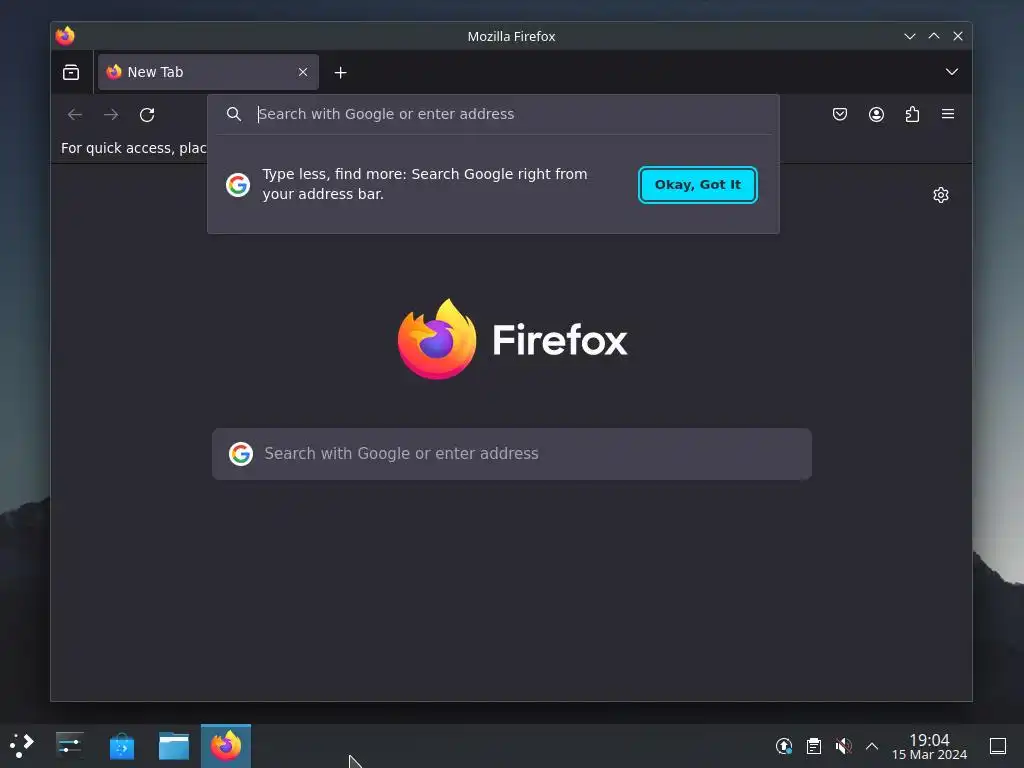
Task: Click the Google icon in page search box
Action: pyautogui.click(x=240, y=454)
